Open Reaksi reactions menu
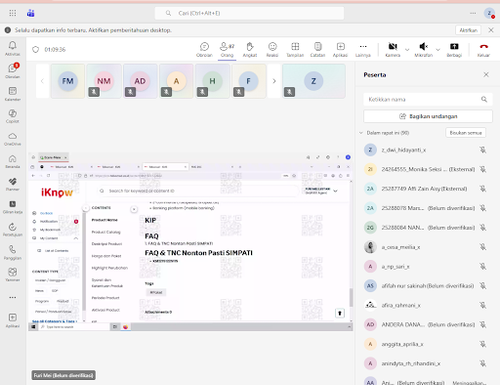Viewport: 500px width, 385px height. [272, 49]
